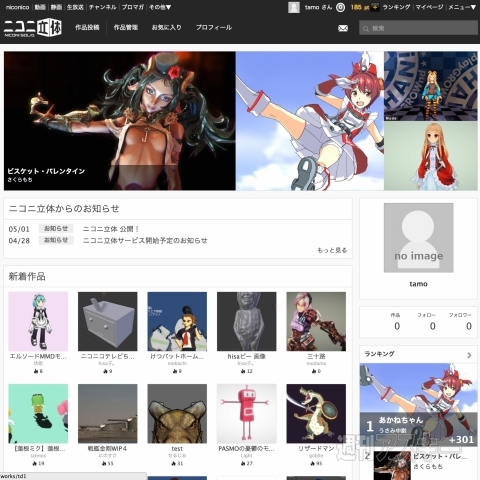
Task: Open the ランキング panel heading
Action: tap(379, 354)
